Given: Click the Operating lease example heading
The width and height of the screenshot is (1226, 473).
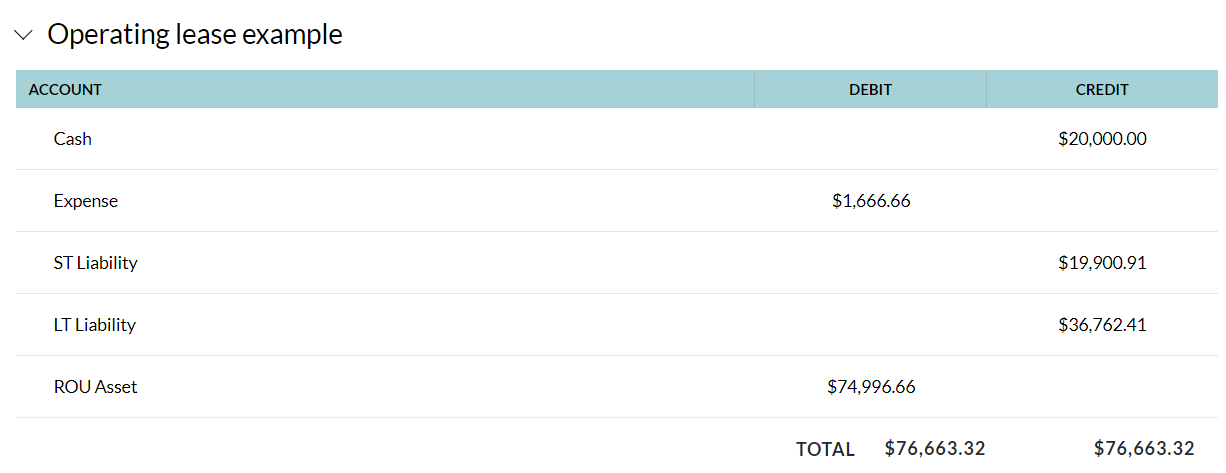Looking at the screenshot, I should click(x=194, y=35).
